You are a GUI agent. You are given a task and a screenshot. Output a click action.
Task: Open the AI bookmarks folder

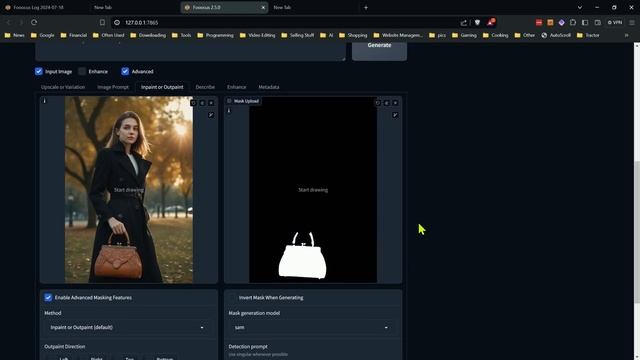pyautogui.click(x=327, y=36)
